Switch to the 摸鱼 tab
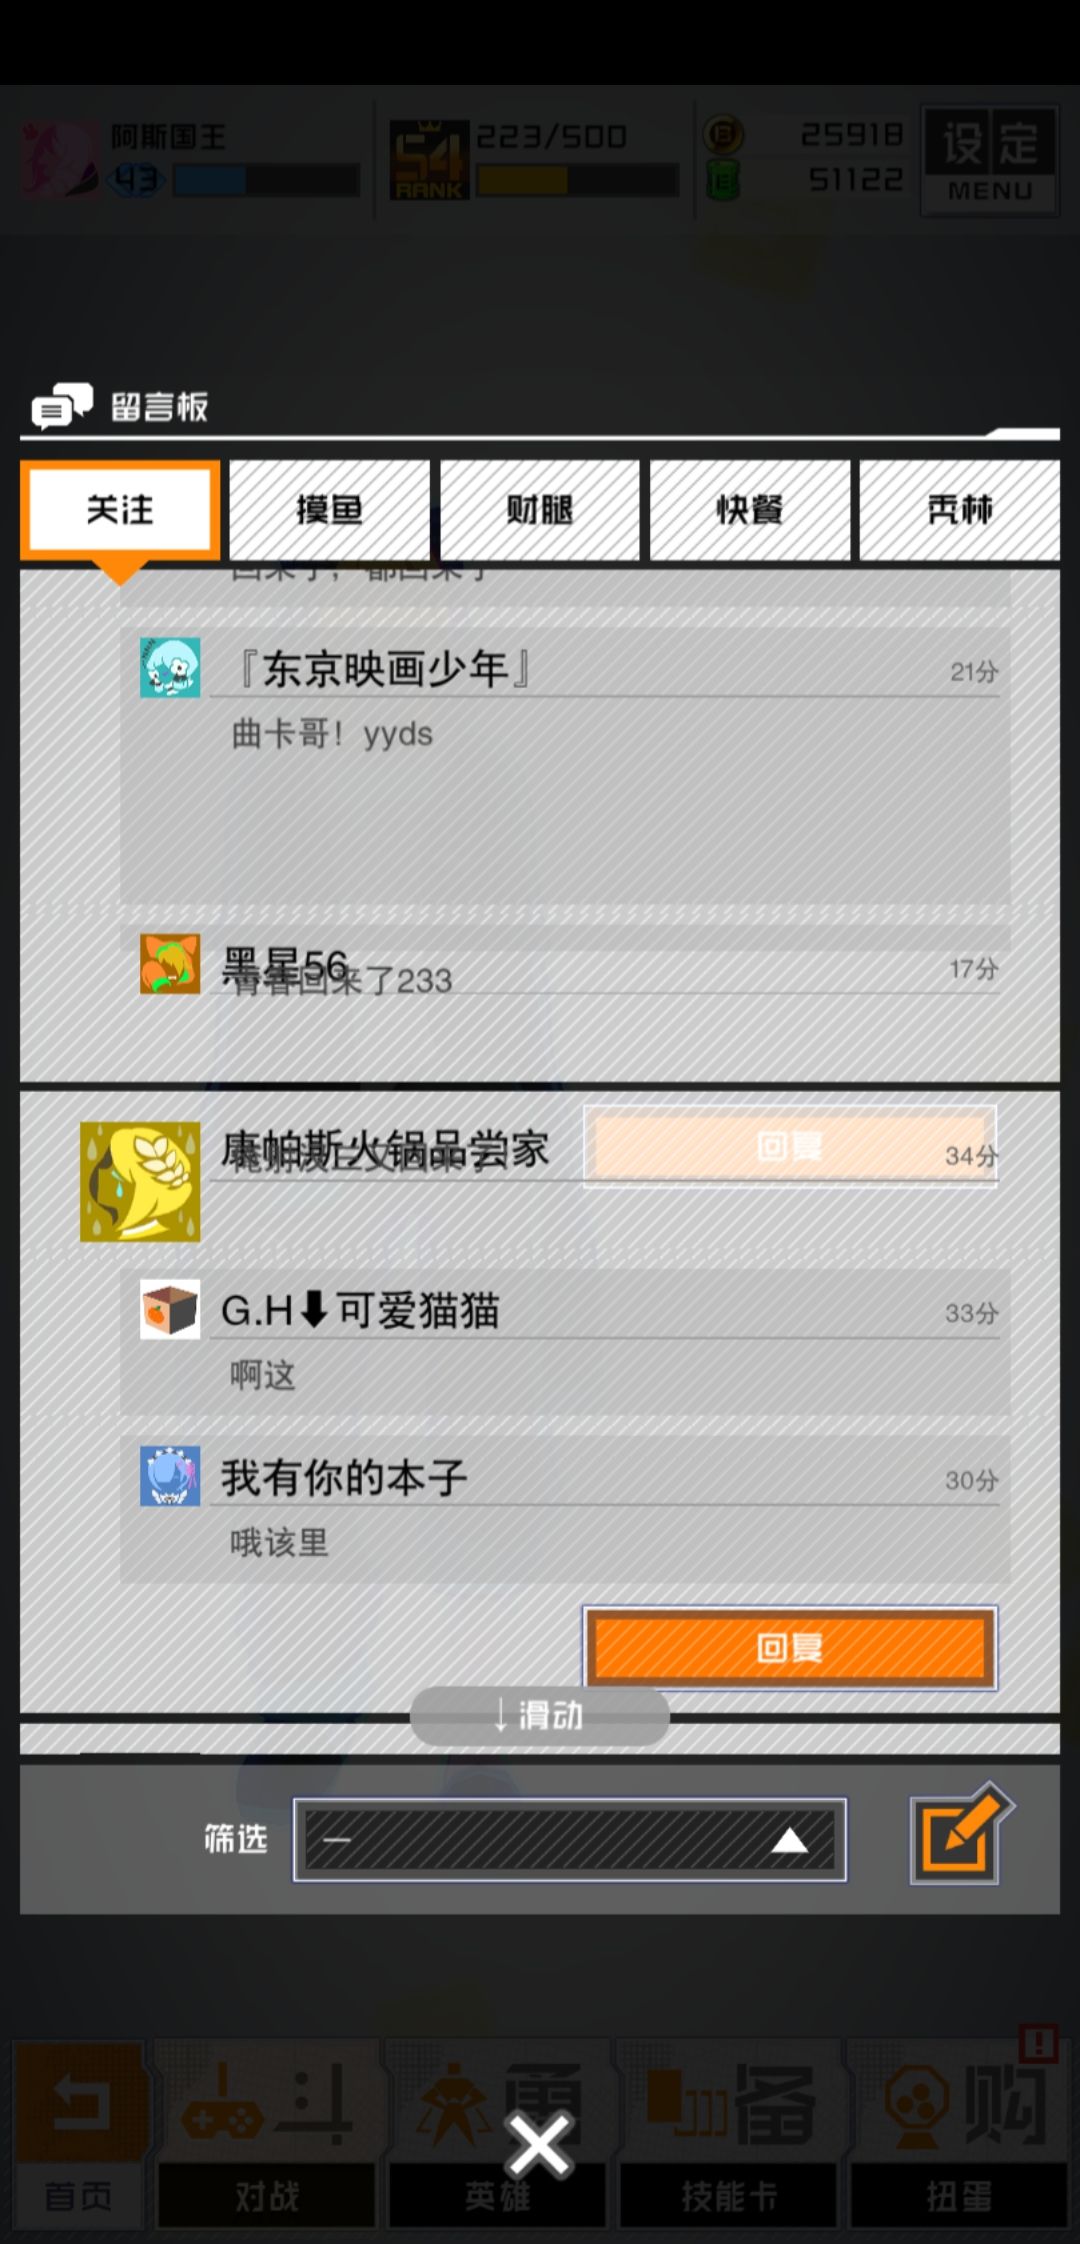This screenshot has height=2244, width=1080. [330, 510]
